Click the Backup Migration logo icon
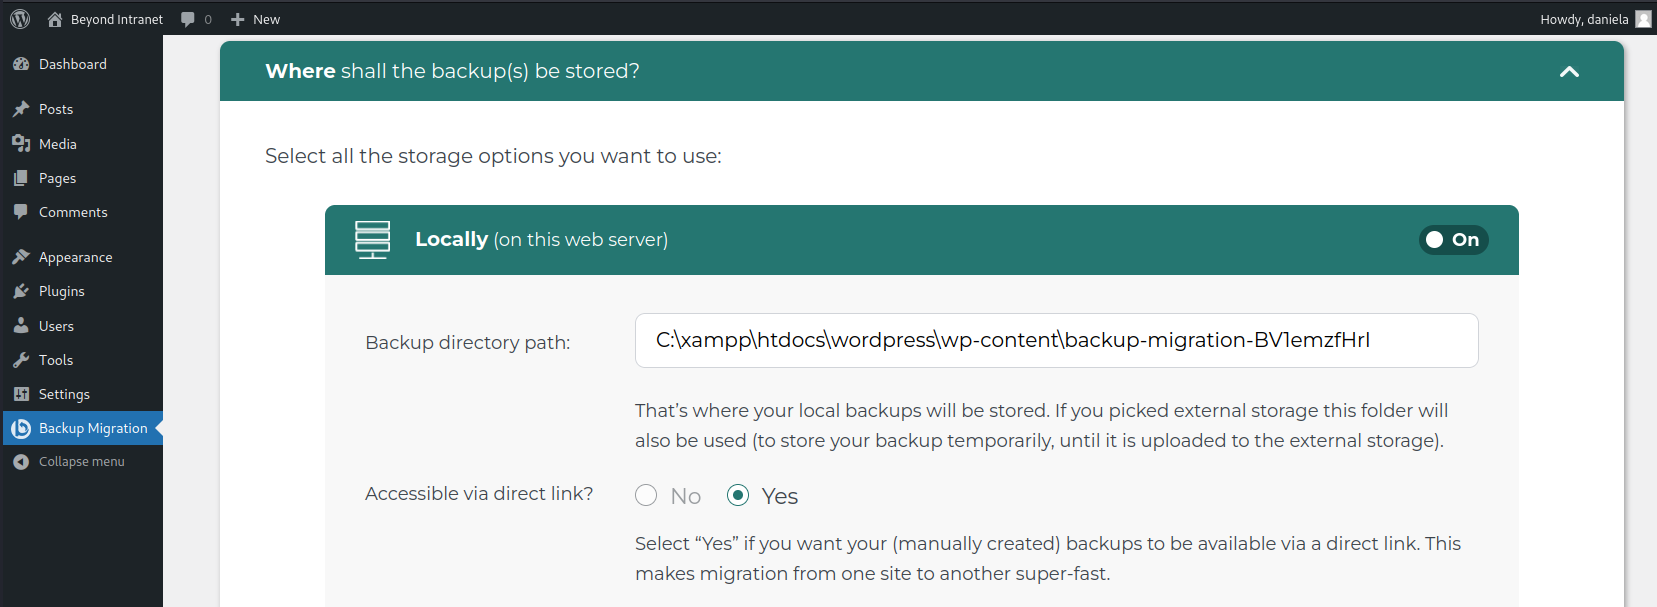The height and width of the screenshot is (607, 1657). [21, 428]
